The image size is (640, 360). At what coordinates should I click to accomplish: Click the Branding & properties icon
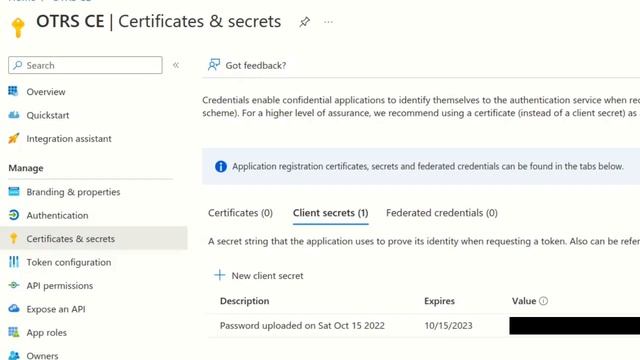coord(13,191)
